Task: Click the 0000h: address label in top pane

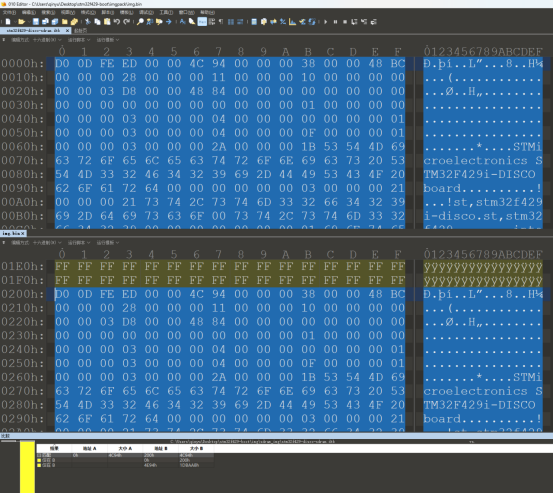Action: (x=23, y=63)
